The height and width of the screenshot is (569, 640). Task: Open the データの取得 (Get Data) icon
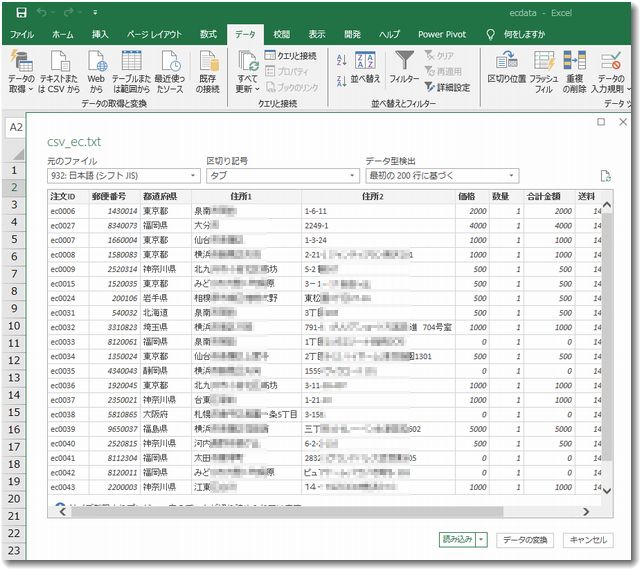21,61
